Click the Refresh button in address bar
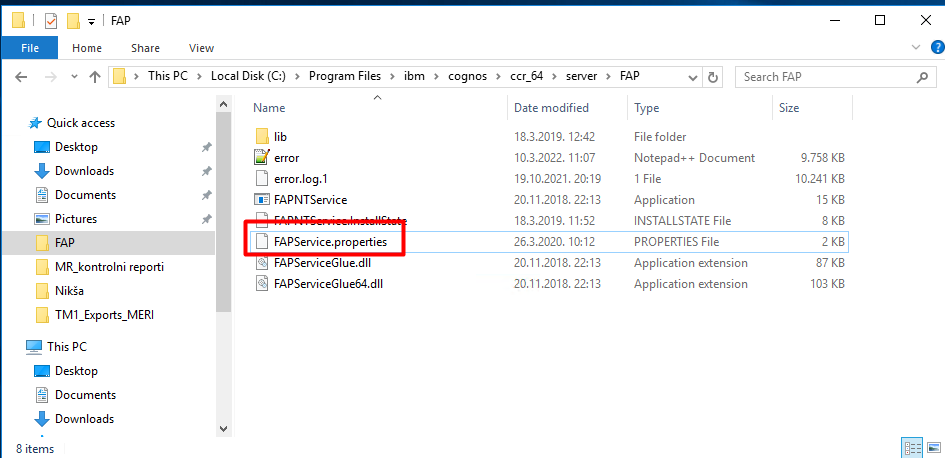 713,77
